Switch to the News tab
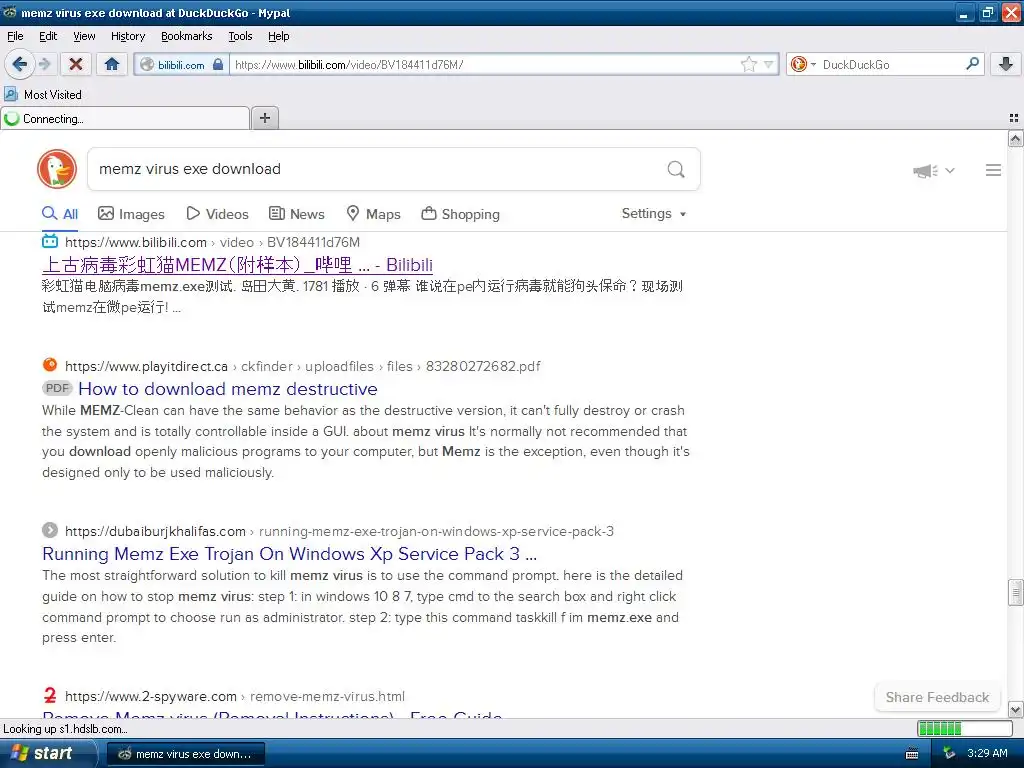This screenshot has width=1024, height=768. click(296, 214)
